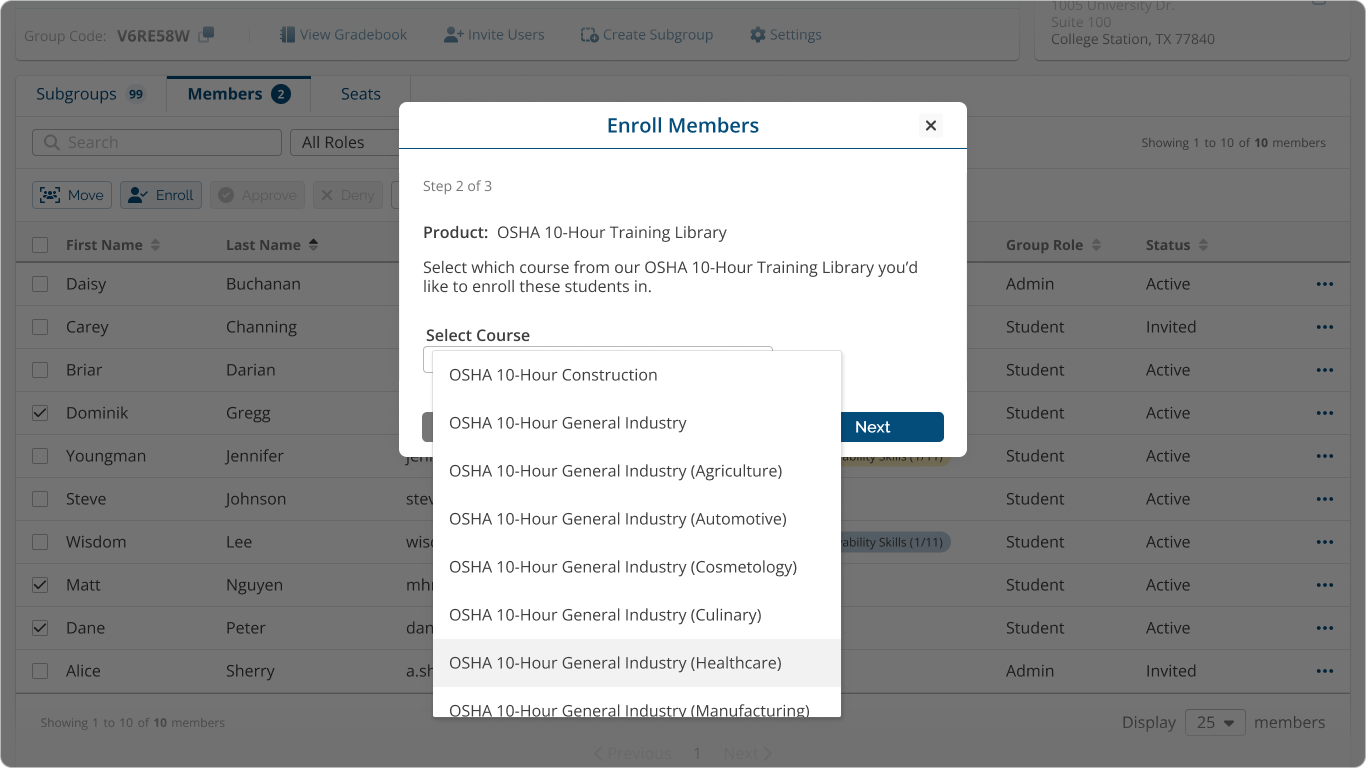Screen dimensions: 1366x768
Task: Select OSHA 10-Hour Construction from the course list
Action: pyautogui.click(x=553, y=375)
